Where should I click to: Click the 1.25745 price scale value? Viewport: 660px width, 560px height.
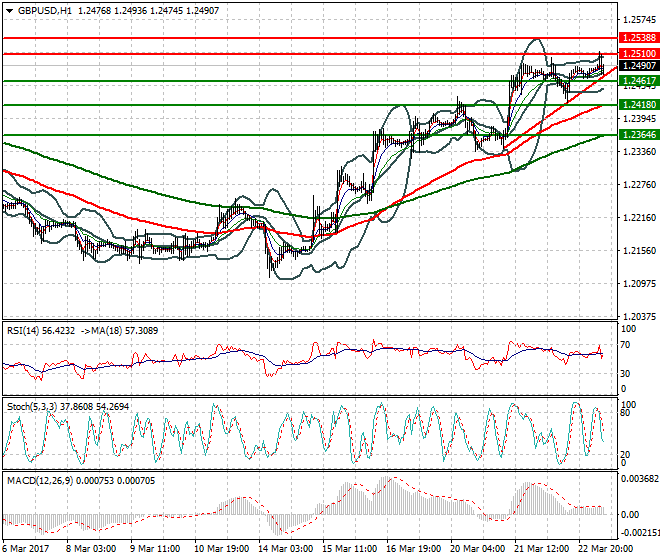pyautogui.click(x=639, y=20)
